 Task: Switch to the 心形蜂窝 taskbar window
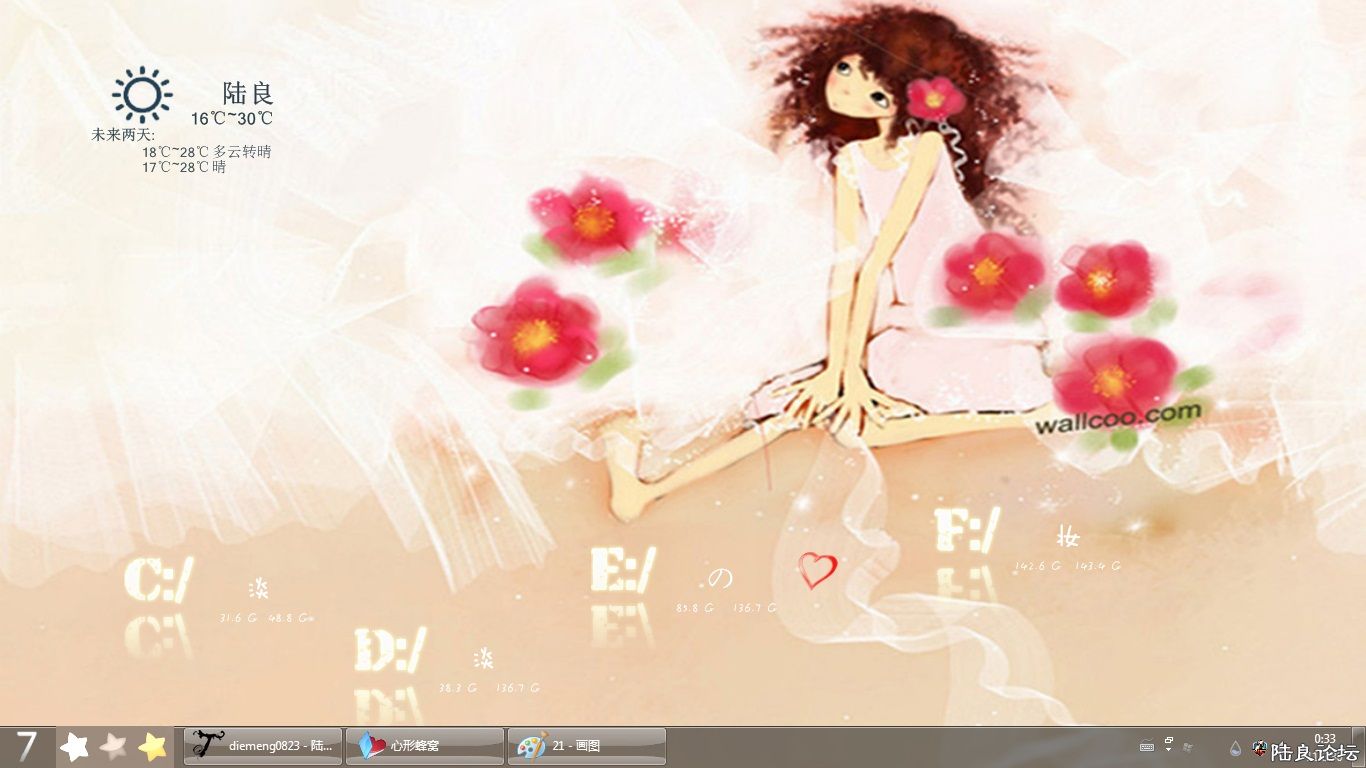425,746
